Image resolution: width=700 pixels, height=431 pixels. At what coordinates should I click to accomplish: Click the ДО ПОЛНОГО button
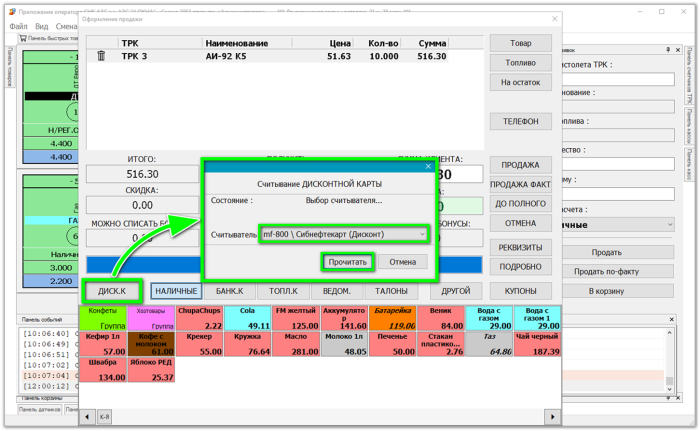pyautogui.click(x=521, y=204)
